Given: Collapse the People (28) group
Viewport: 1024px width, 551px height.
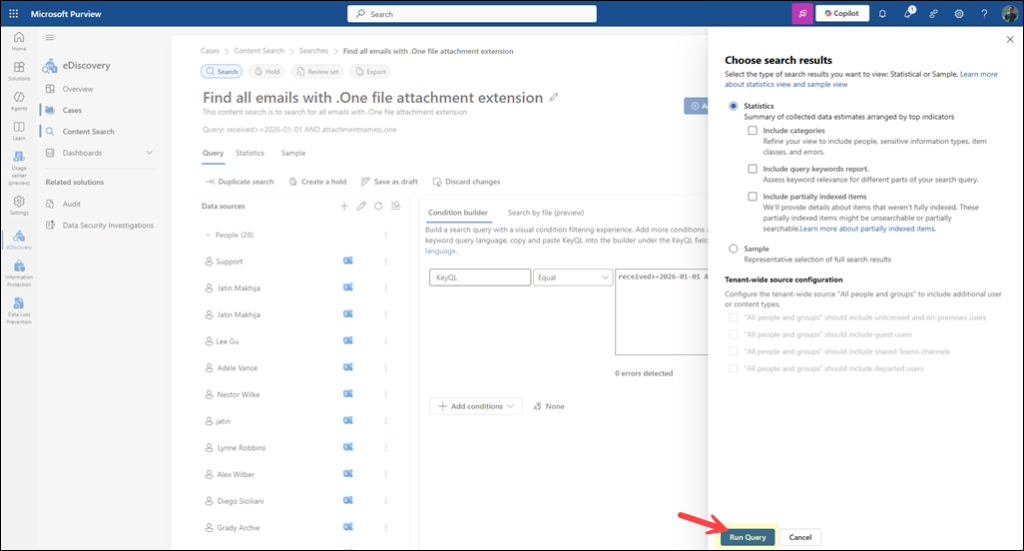Looking at the screenshot, I should pyautogui.click(x=208, y=235).
